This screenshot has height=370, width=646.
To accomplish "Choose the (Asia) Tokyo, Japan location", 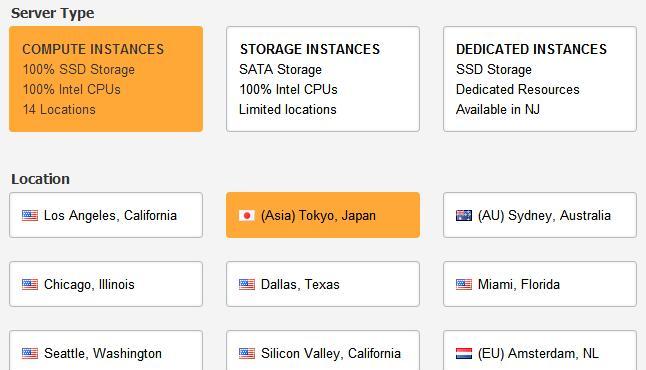I will coord(323,215).
